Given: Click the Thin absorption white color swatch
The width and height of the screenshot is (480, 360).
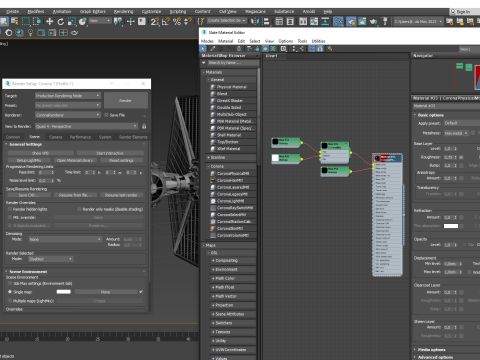Looking at the screenshot, I should tap(451, 226).
